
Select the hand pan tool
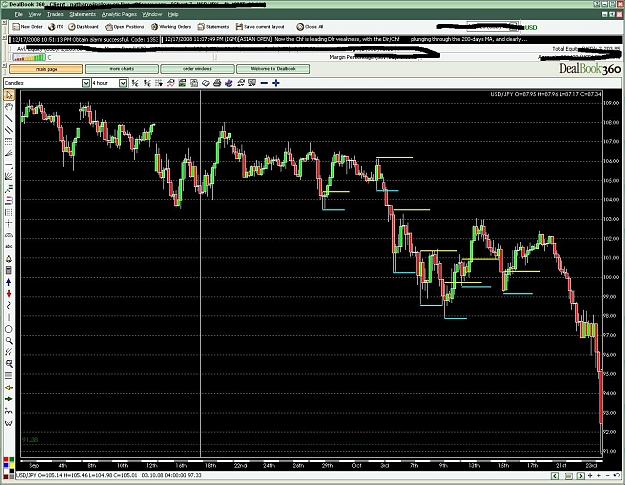point(9,107)
